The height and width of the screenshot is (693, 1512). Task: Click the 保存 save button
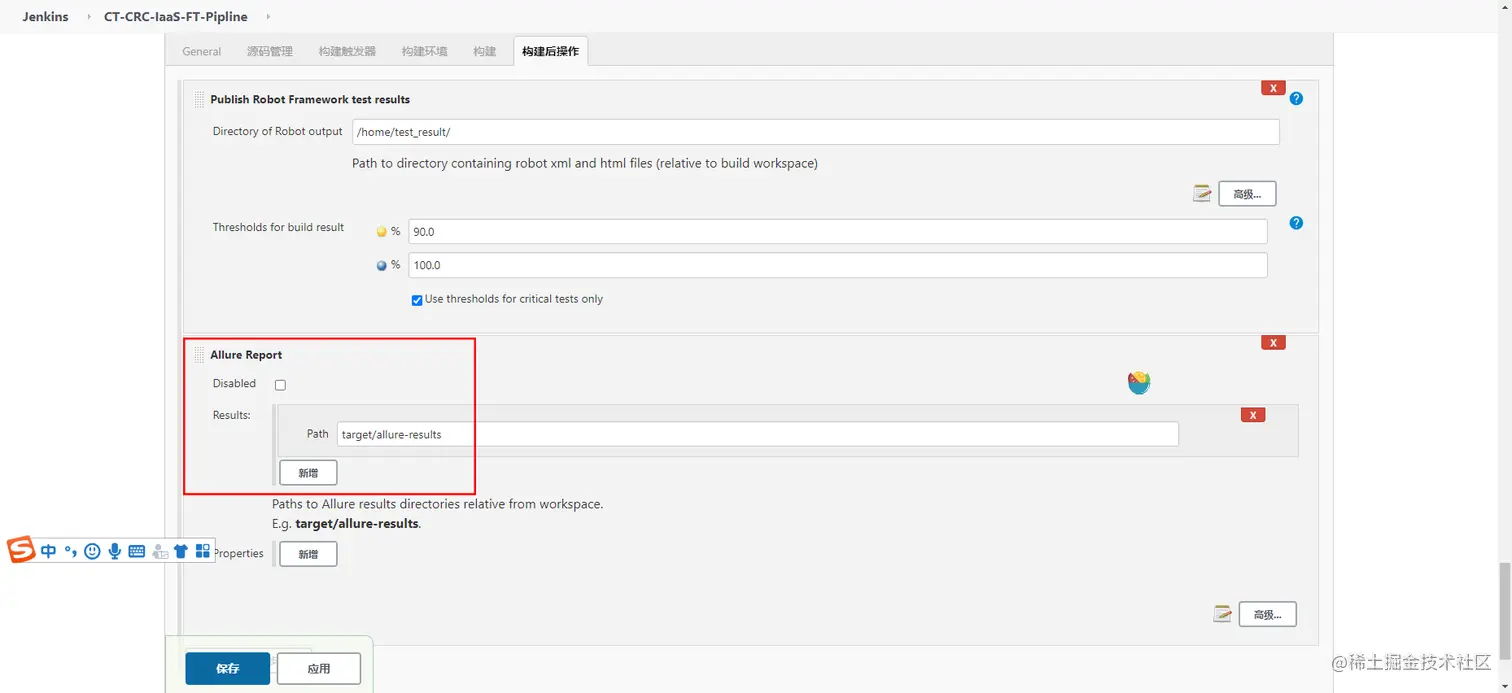click(228, 668)
